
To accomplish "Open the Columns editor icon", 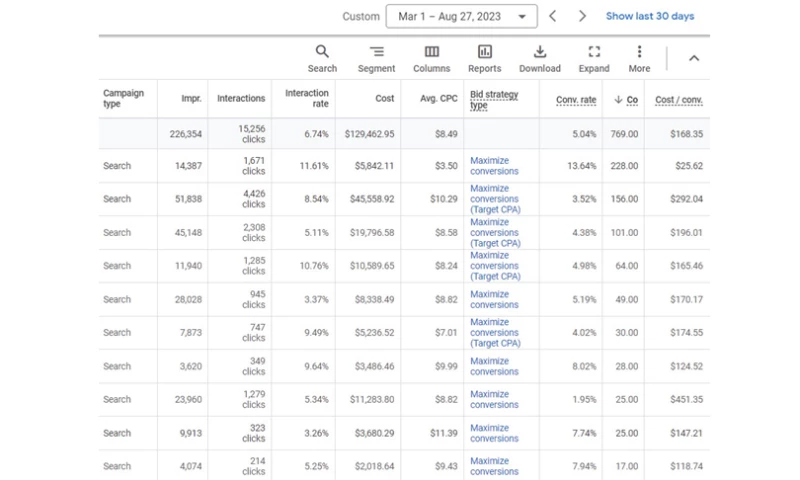I will [x=431, y=52].
